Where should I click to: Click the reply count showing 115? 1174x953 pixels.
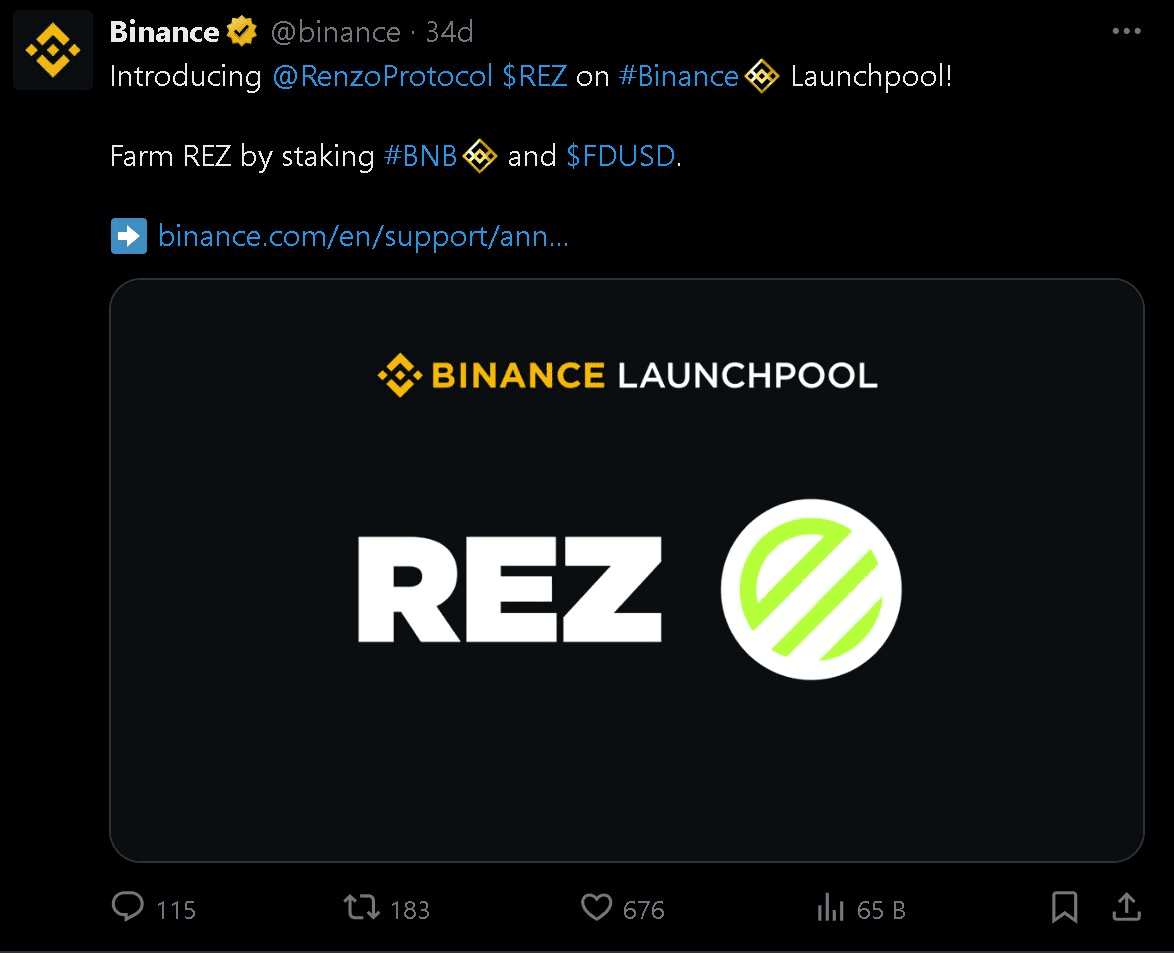(x=175, y=910)
